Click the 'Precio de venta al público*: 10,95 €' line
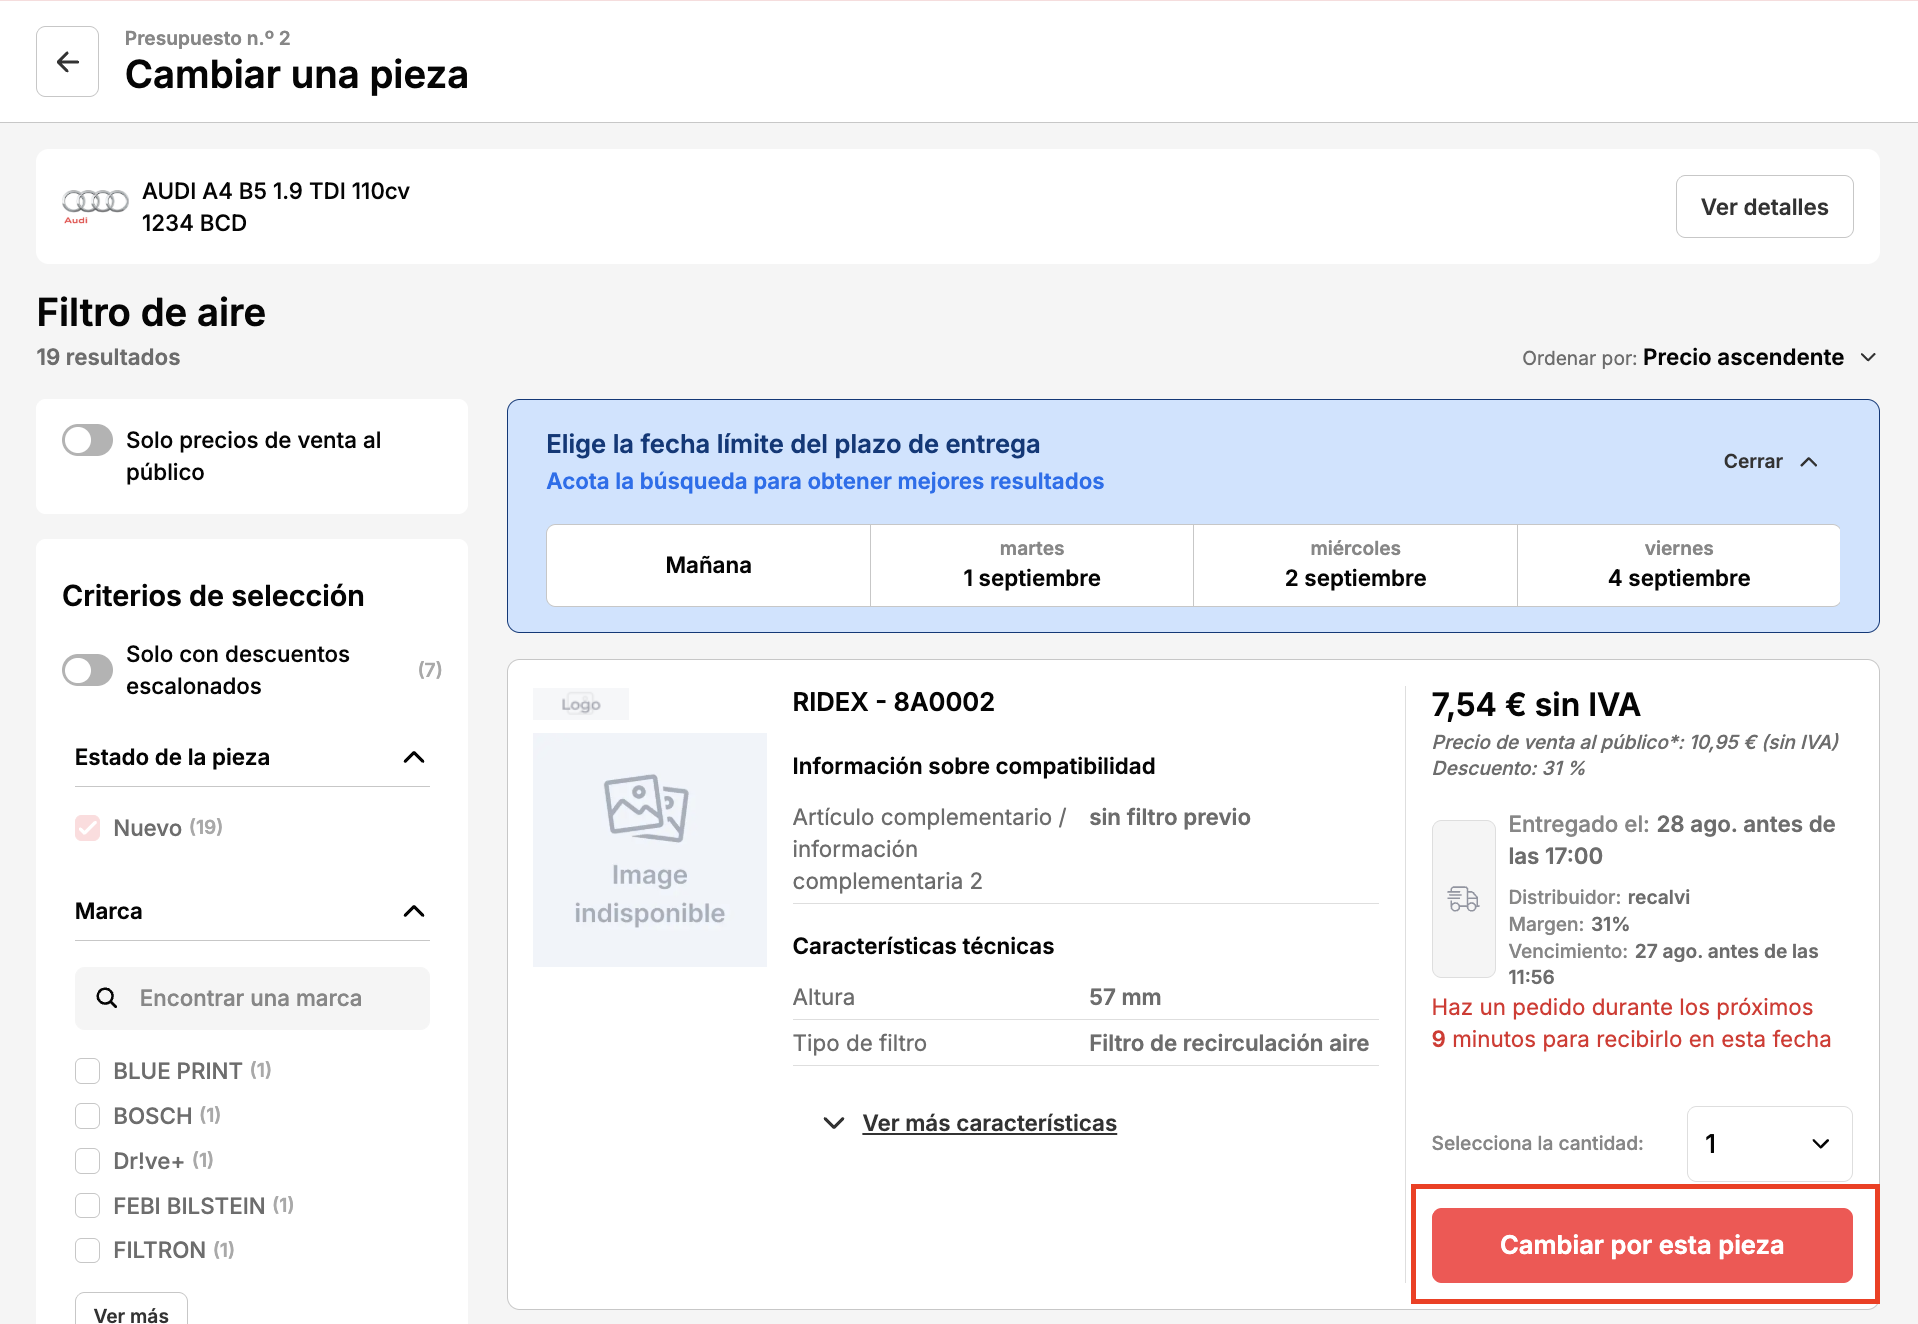 tap(1635, 742)
